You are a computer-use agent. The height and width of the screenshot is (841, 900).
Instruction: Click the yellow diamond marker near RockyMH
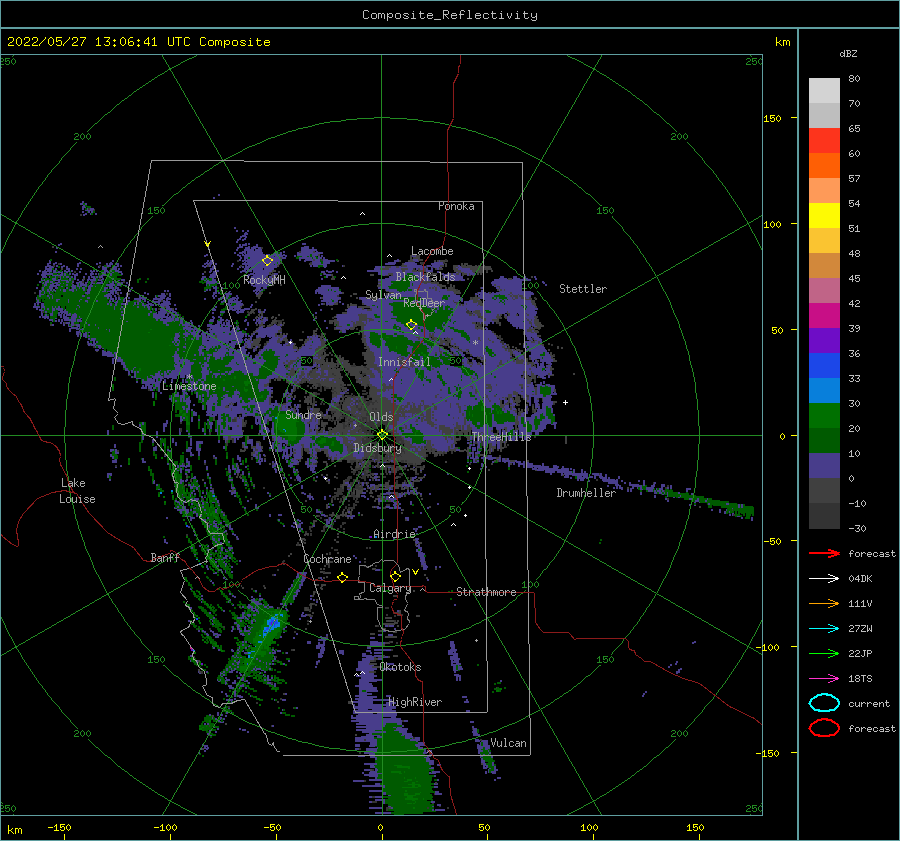(x=267, y=261)
